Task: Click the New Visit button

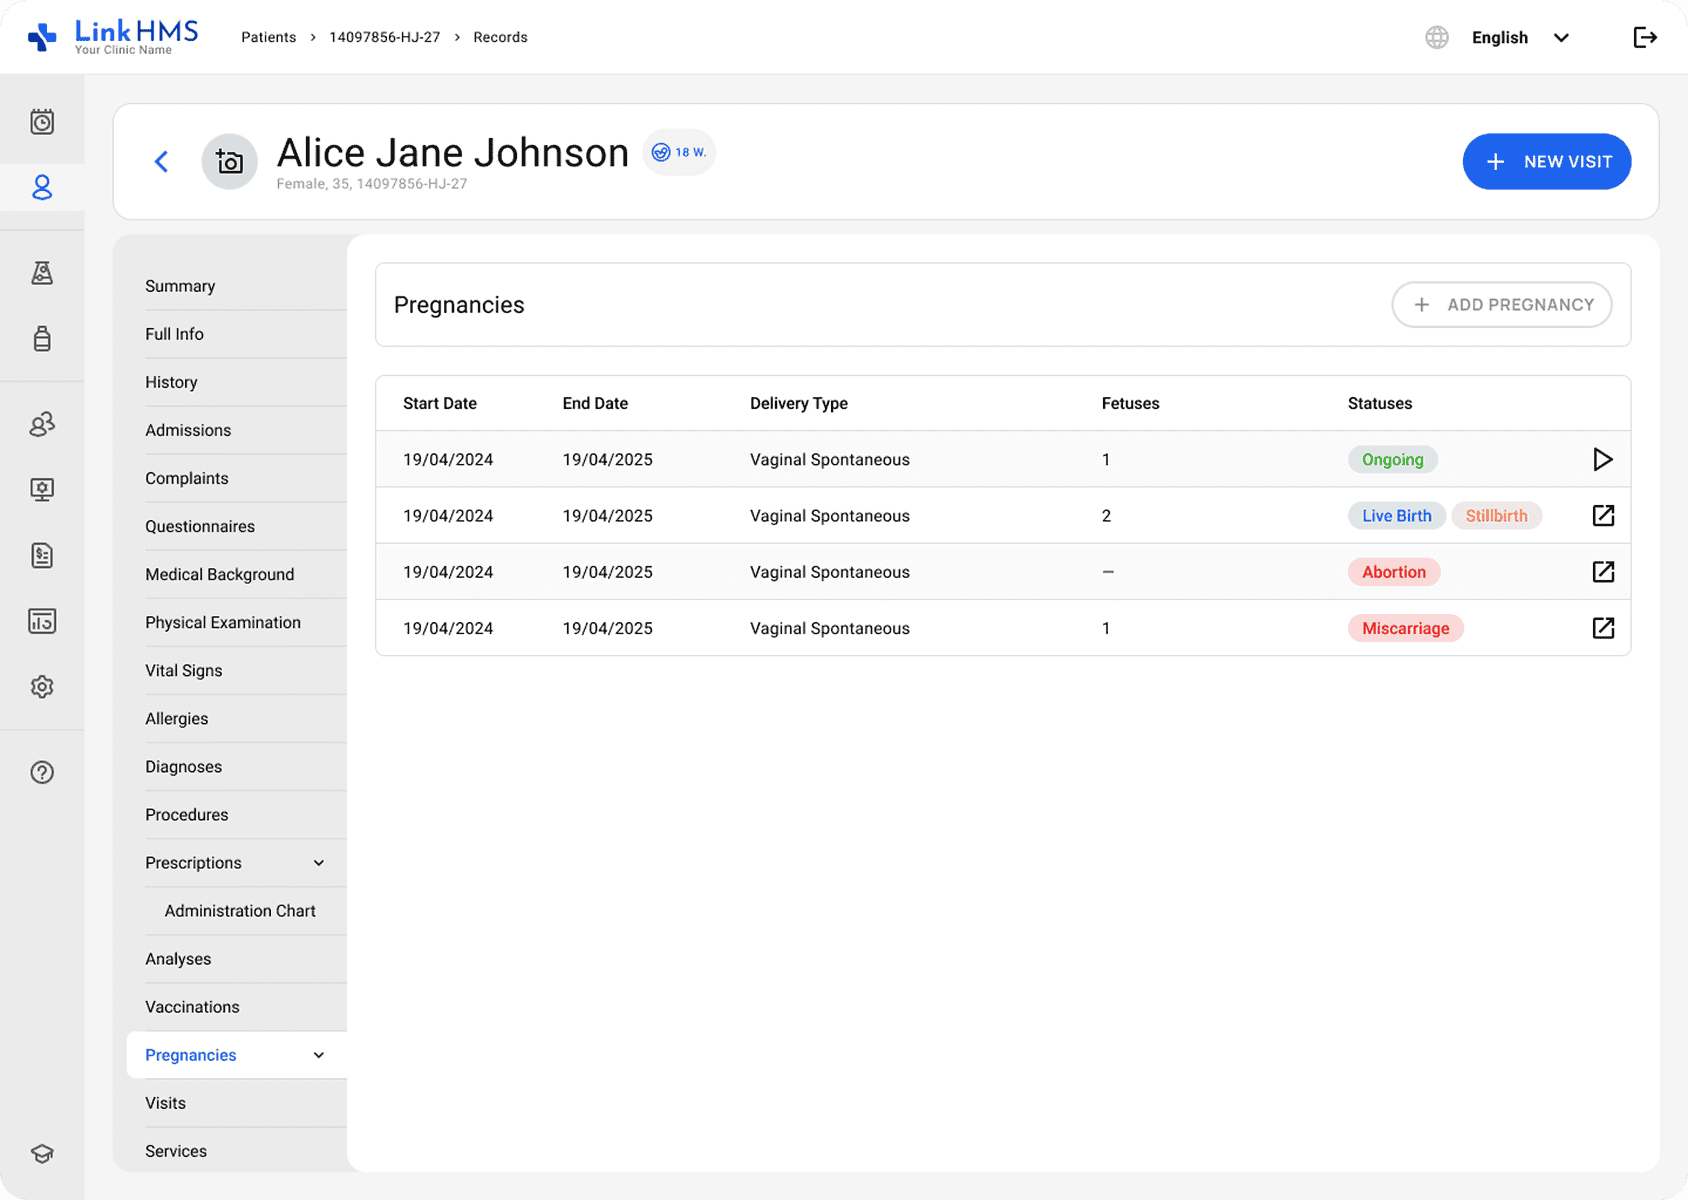Action: coord(1546,162)
